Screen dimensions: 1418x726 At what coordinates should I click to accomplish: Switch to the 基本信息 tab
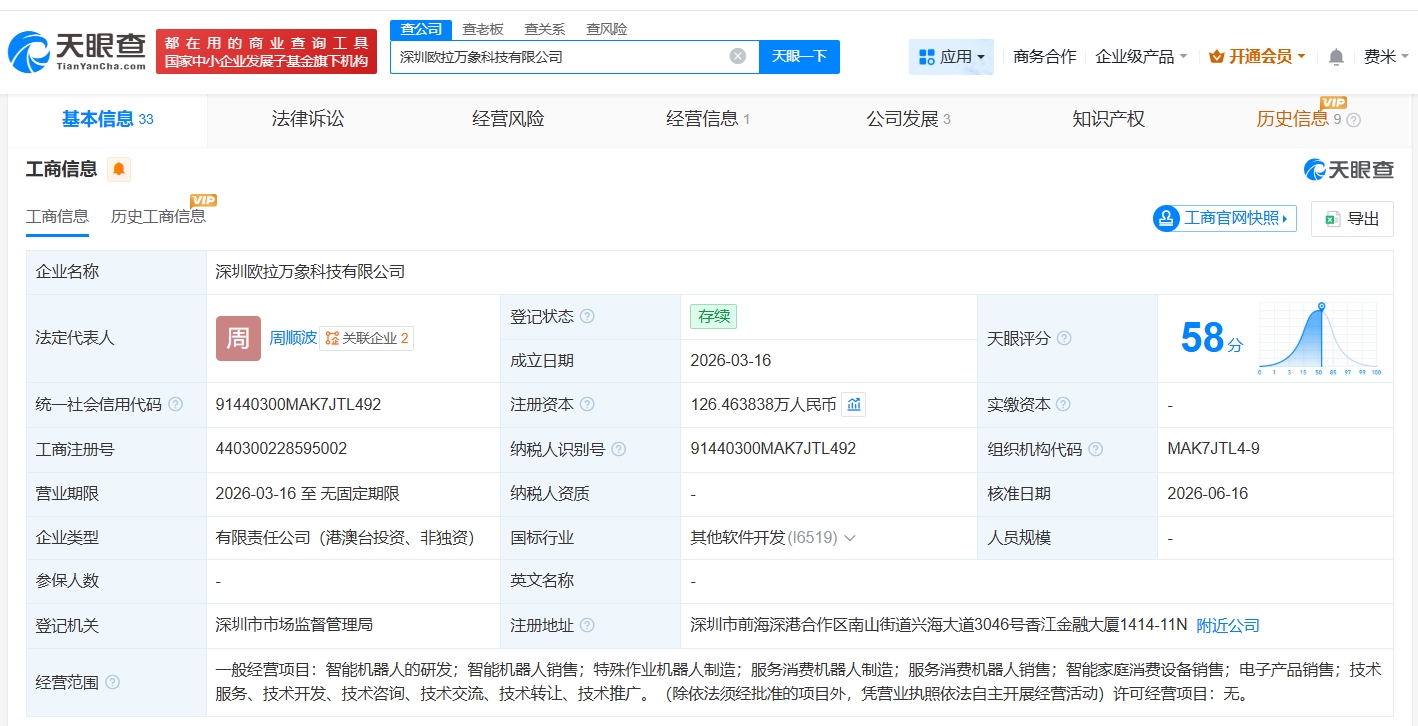(107, 119)
